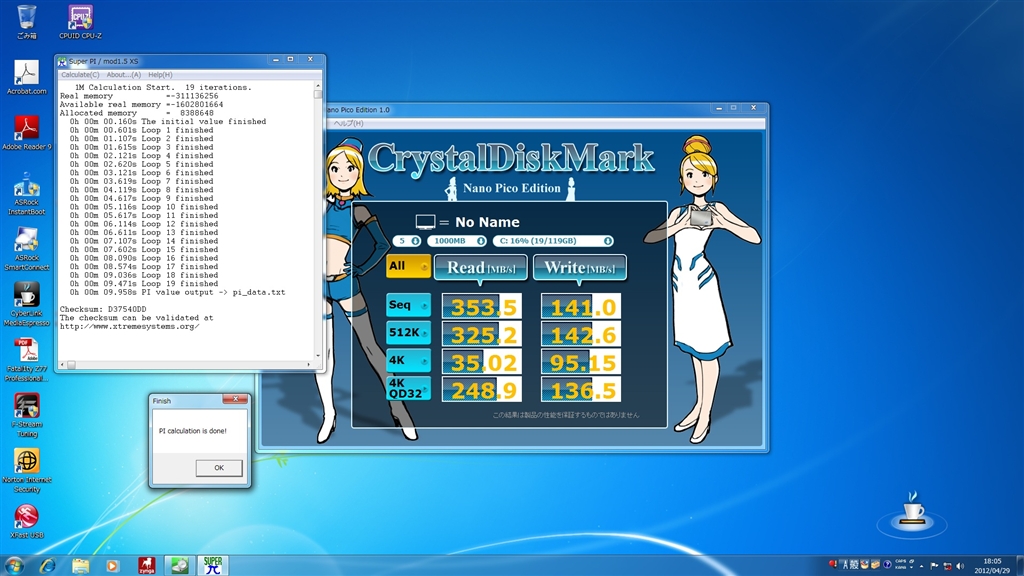Open Windows Explorer from the taskbar
This screenshot has width=1024, height=576.
click(x=80, y=565)
